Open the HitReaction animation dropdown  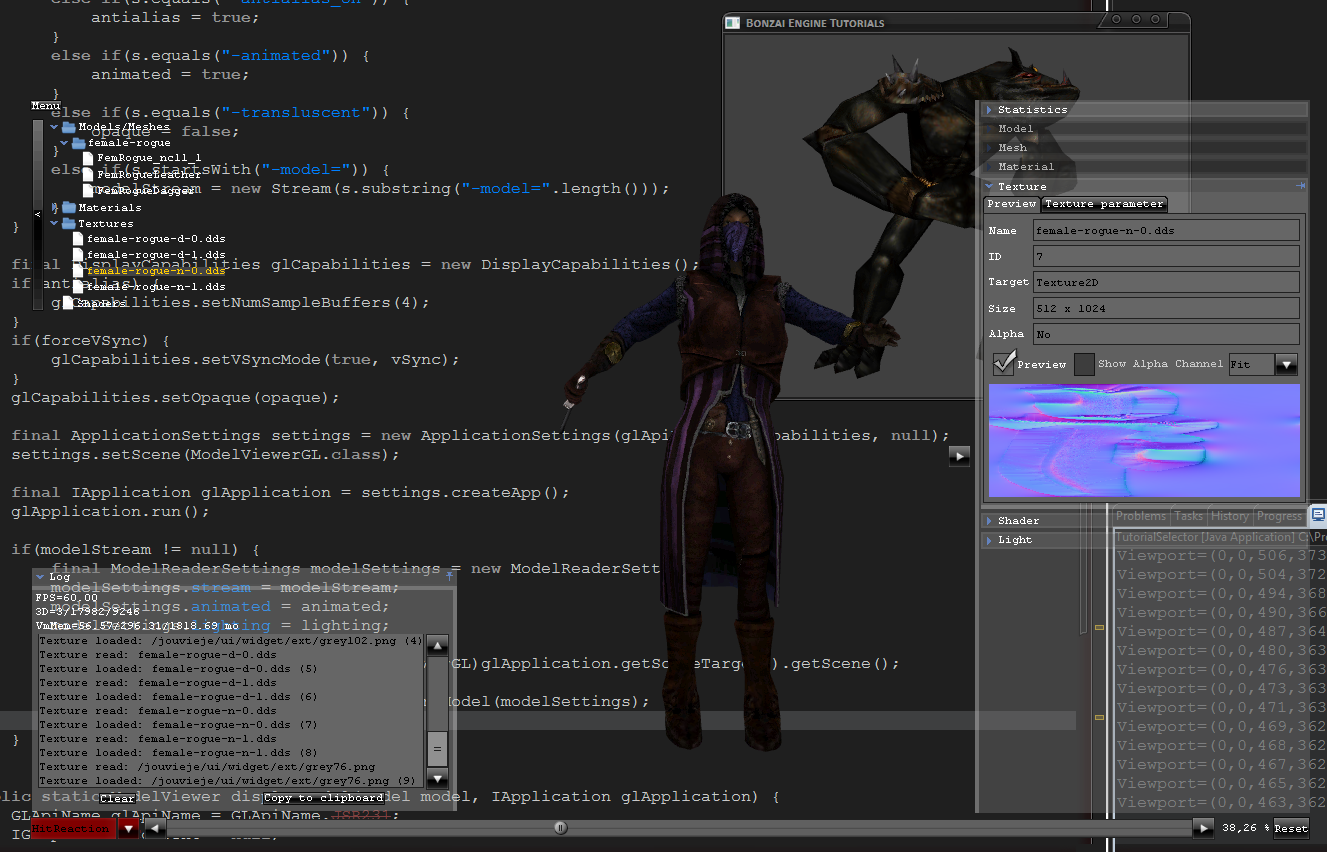point(128,828)
